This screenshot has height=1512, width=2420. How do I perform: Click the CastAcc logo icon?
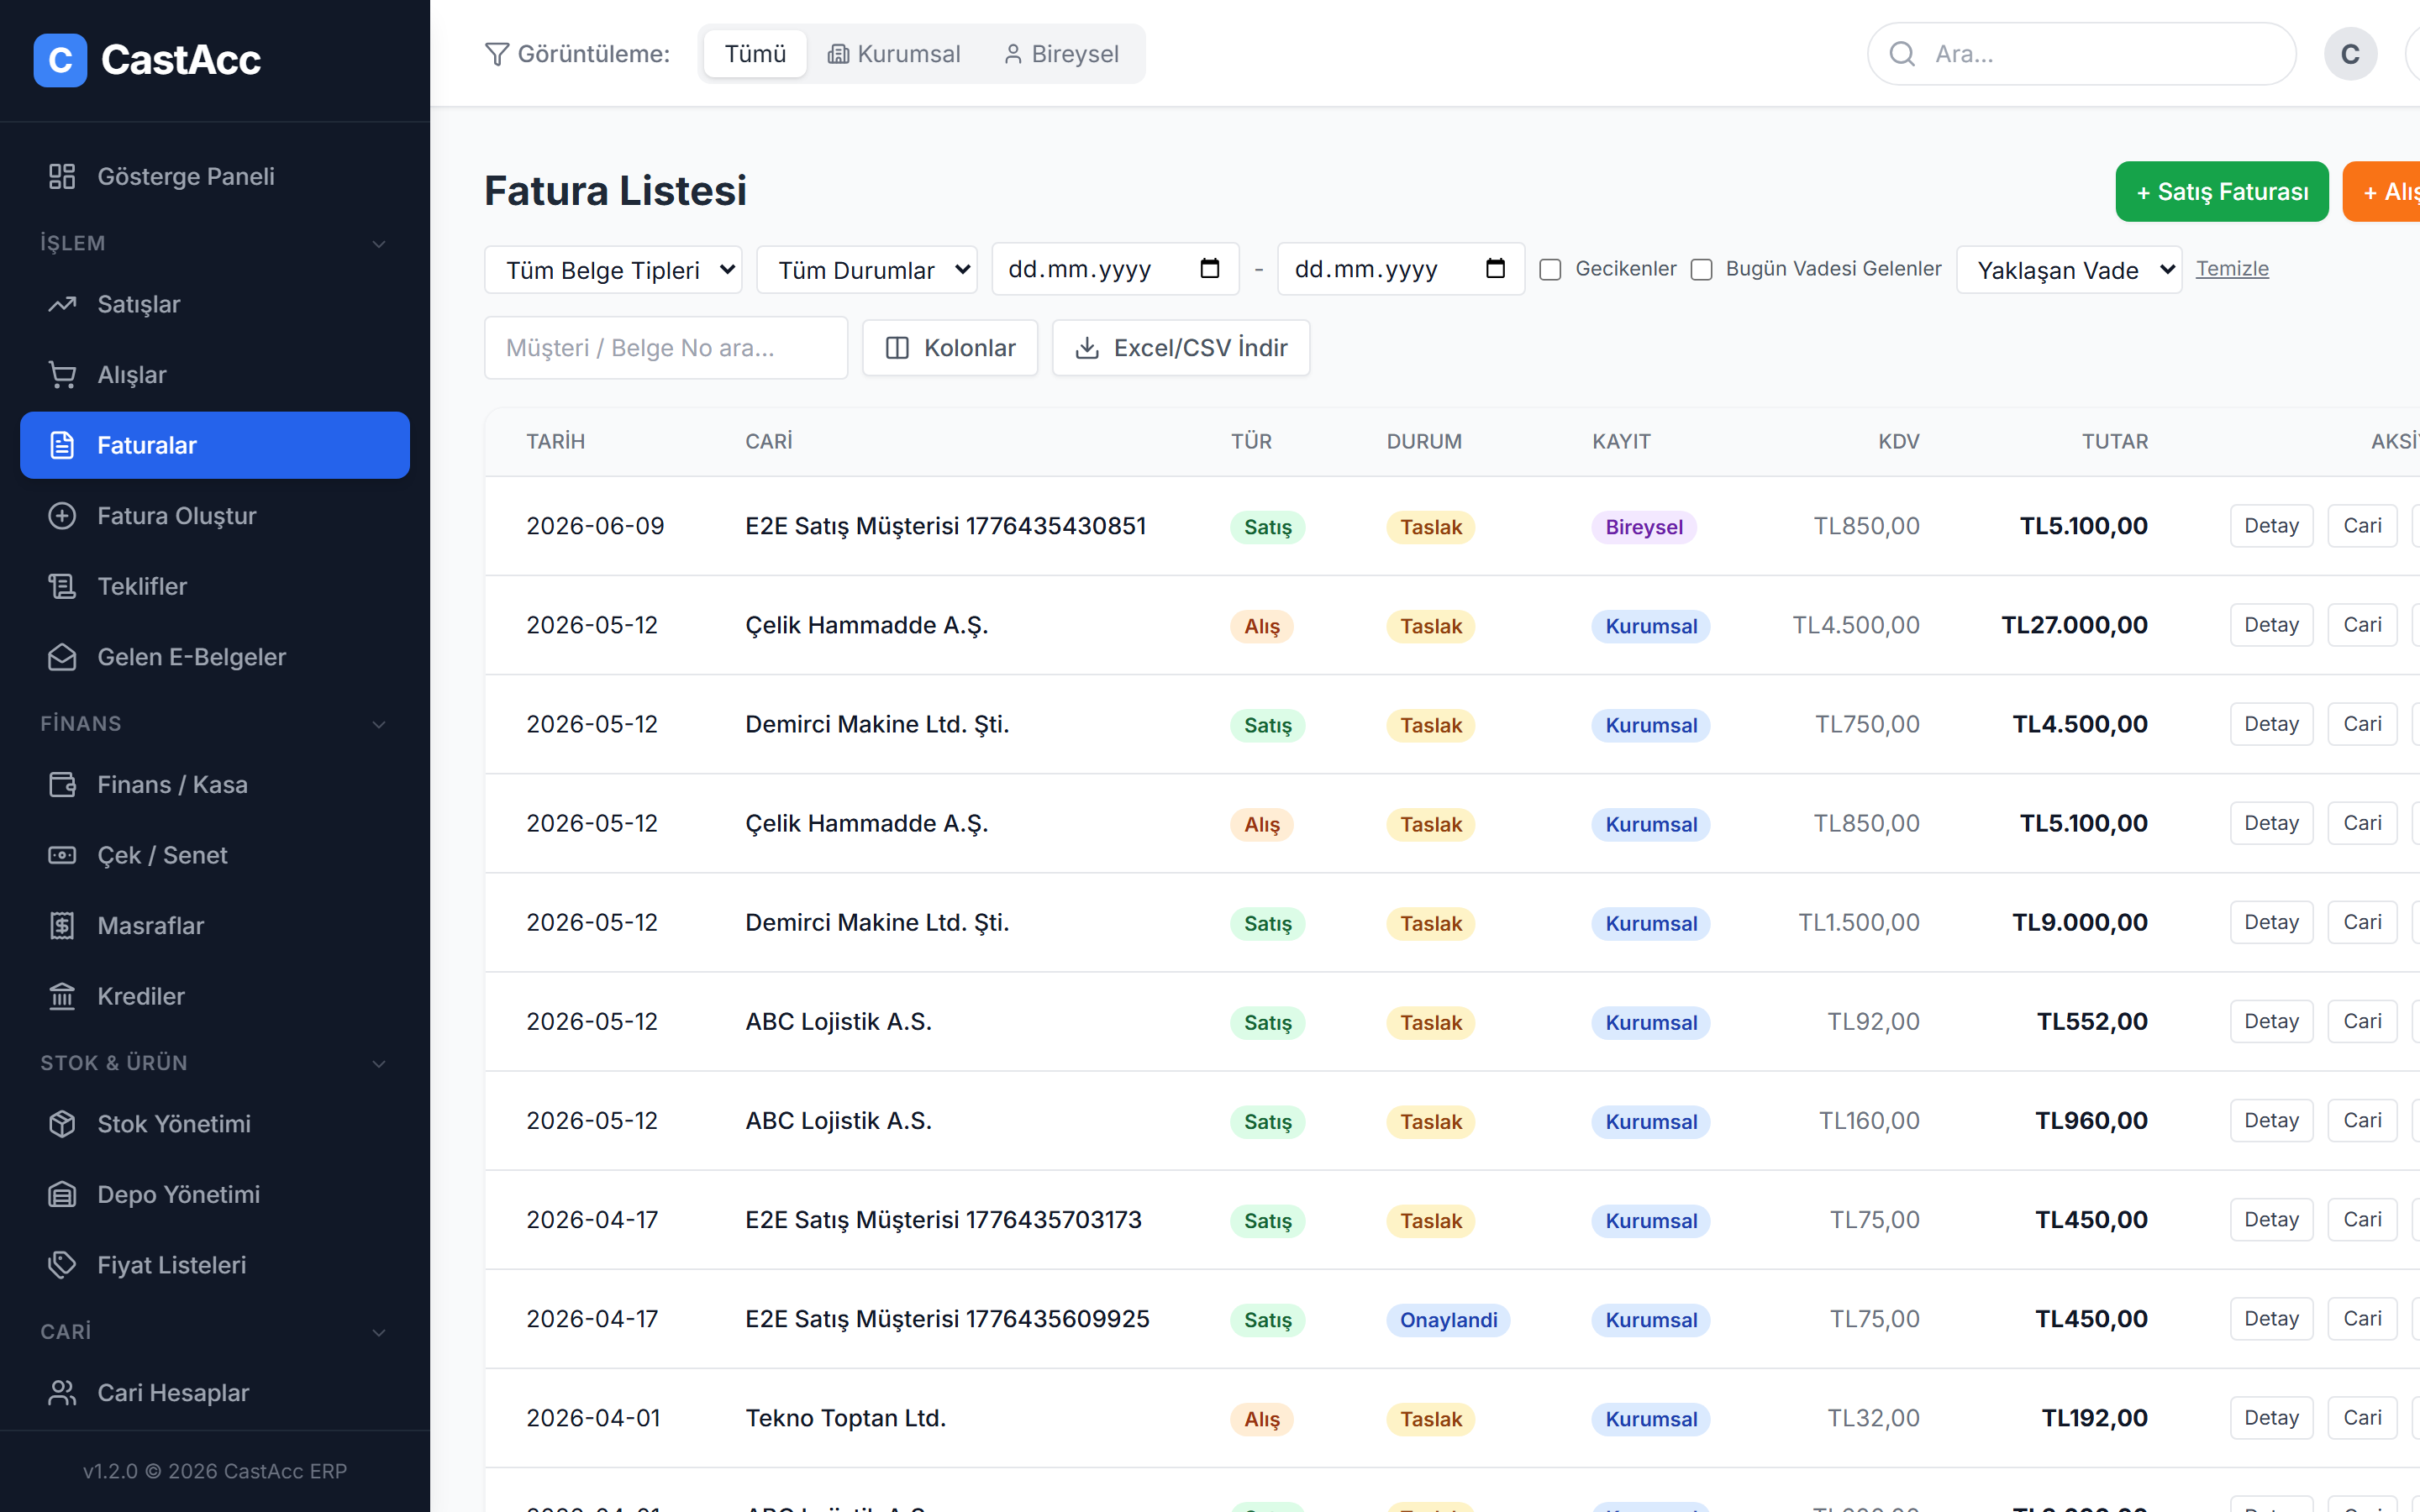pos(60,60)
